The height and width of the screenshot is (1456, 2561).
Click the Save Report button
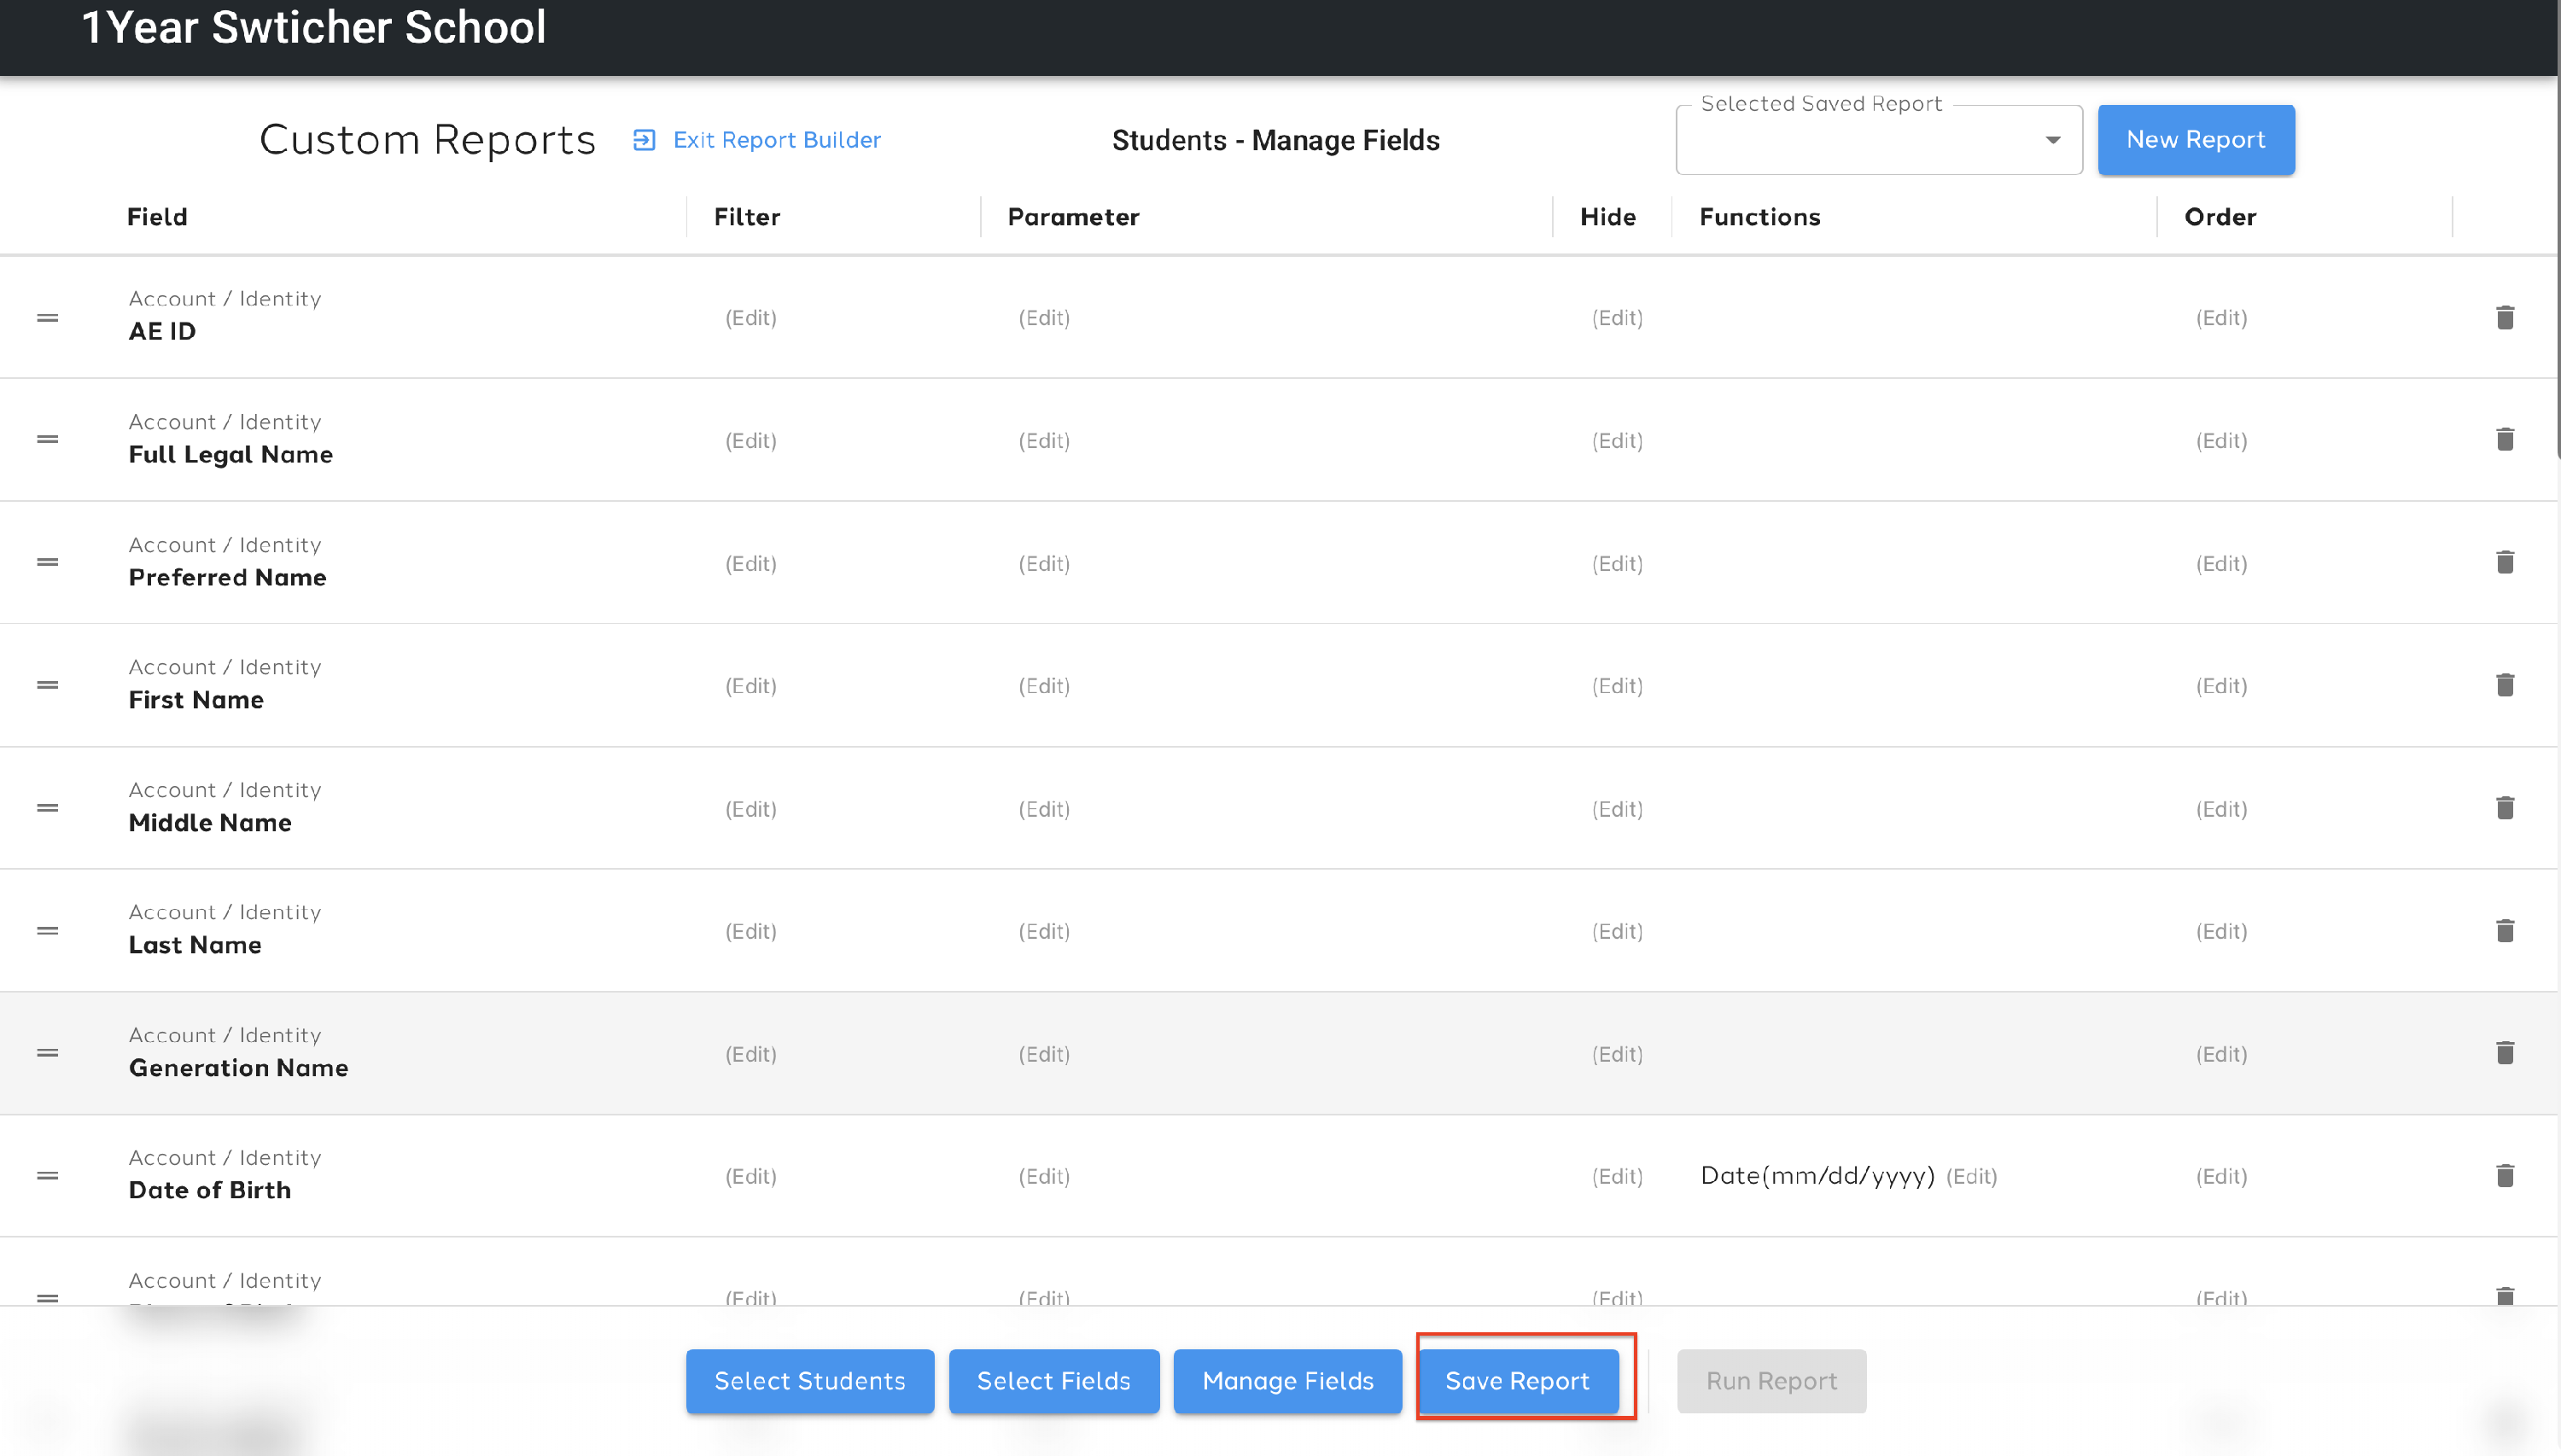[1517, 1381]
